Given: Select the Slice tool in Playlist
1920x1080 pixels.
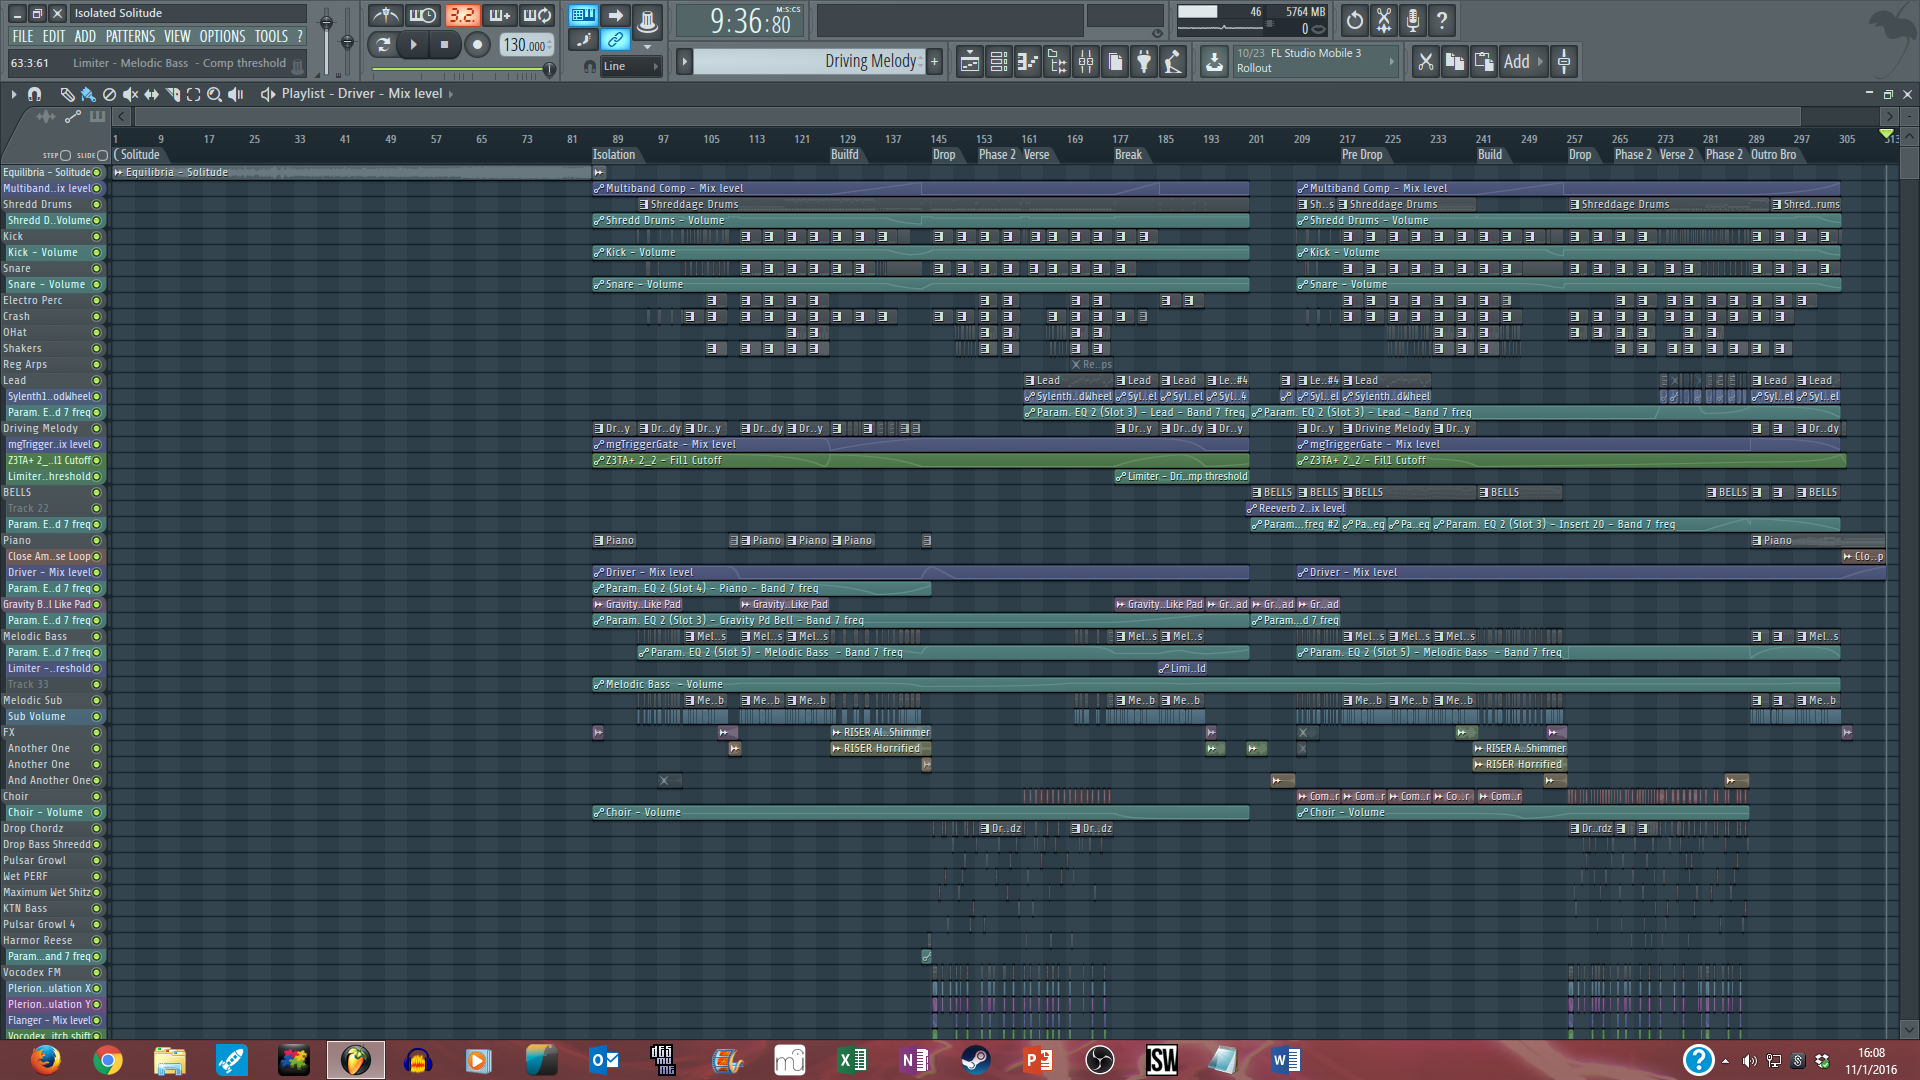Looking at the screenshot, I should tap(172, 94).
